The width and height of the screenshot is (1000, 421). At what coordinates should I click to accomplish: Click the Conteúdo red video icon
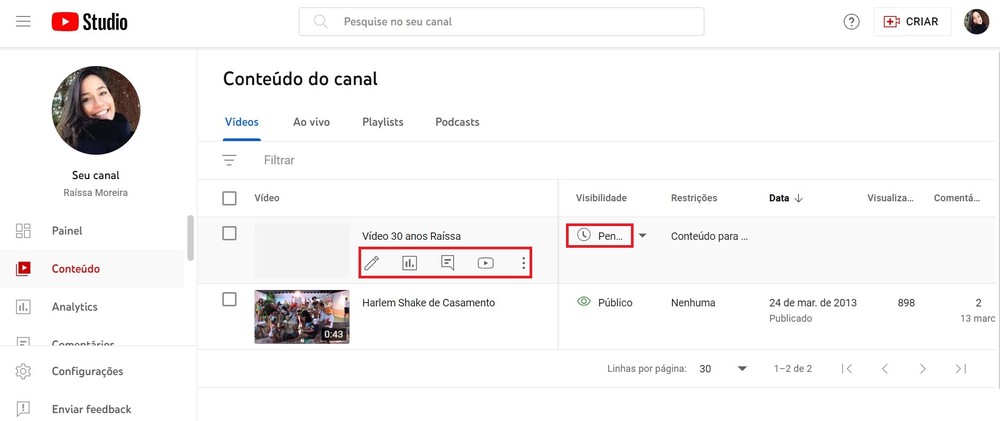click(x=23, y=269)
